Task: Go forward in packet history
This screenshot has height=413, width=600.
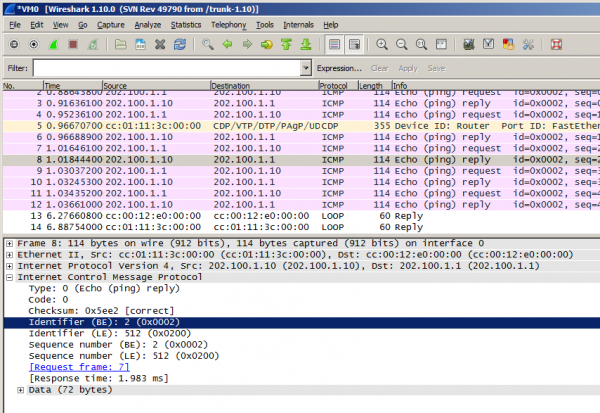Action: [248, 44]
